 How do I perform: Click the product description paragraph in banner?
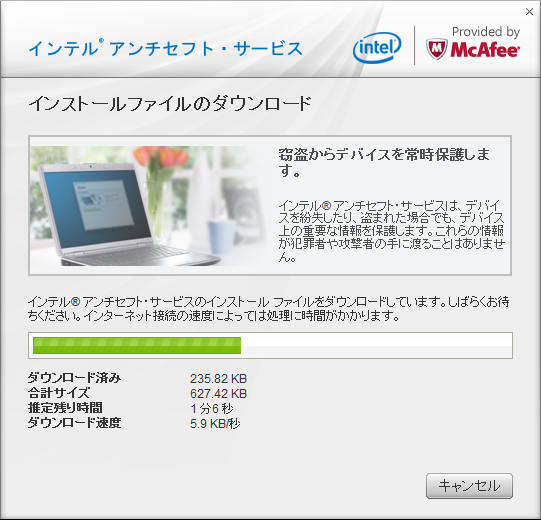tap(391, 231)
